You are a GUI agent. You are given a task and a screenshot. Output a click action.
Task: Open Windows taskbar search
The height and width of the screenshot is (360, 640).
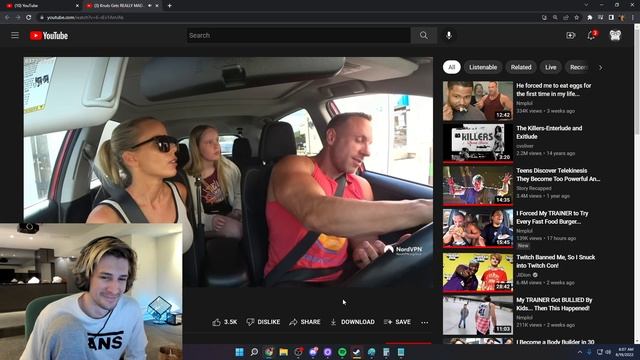(254, 352)
